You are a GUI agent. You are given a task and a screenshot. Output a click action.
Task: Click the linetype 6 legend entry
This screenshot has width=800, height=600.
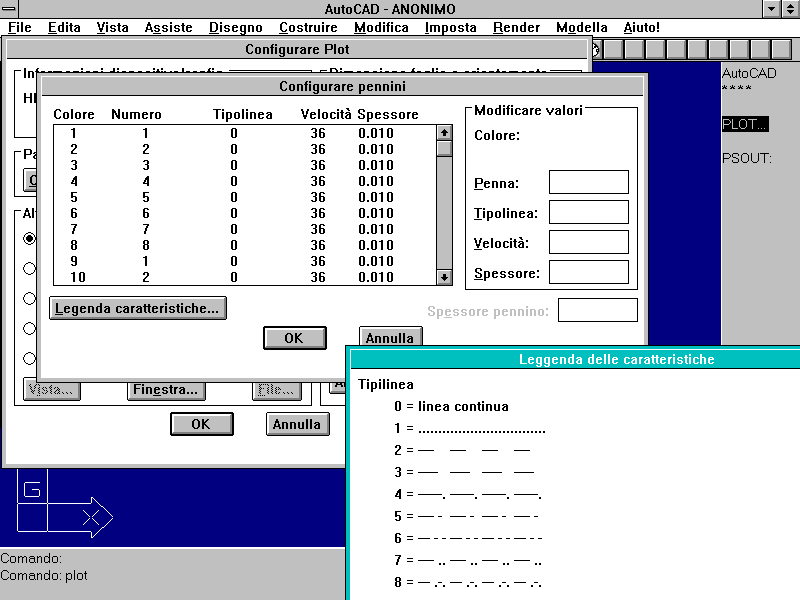point(468,538)
